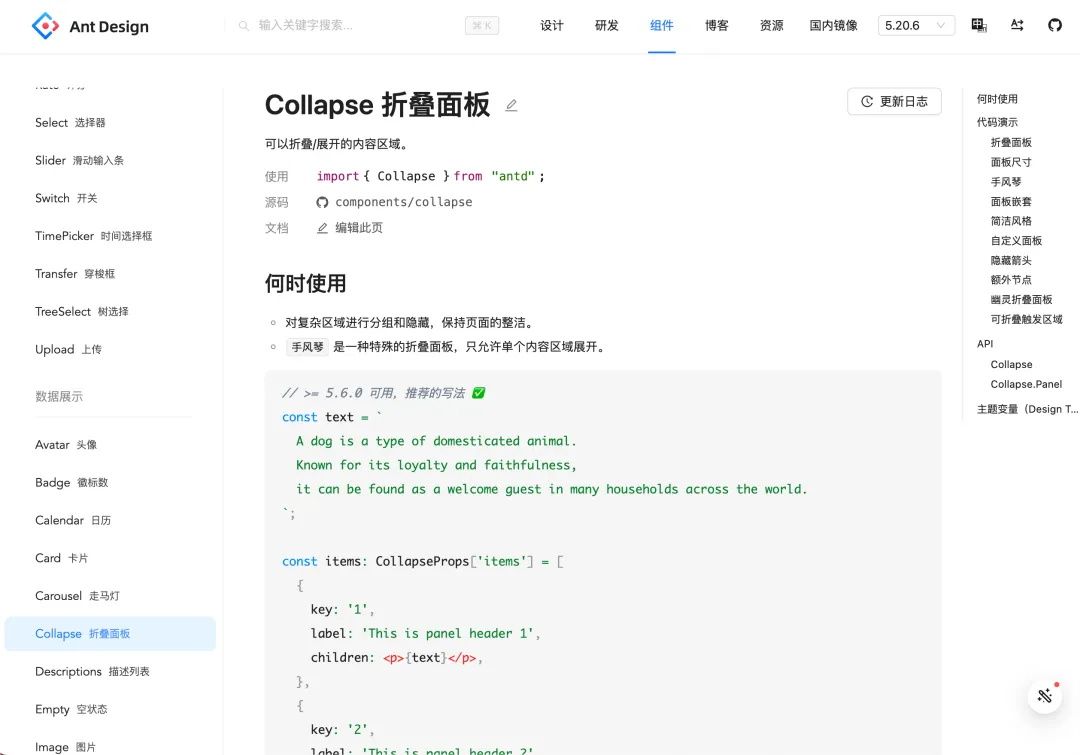Click the const items: CollapseProps code line
Screen dimensions: 1080x755
tap(422, 561)
